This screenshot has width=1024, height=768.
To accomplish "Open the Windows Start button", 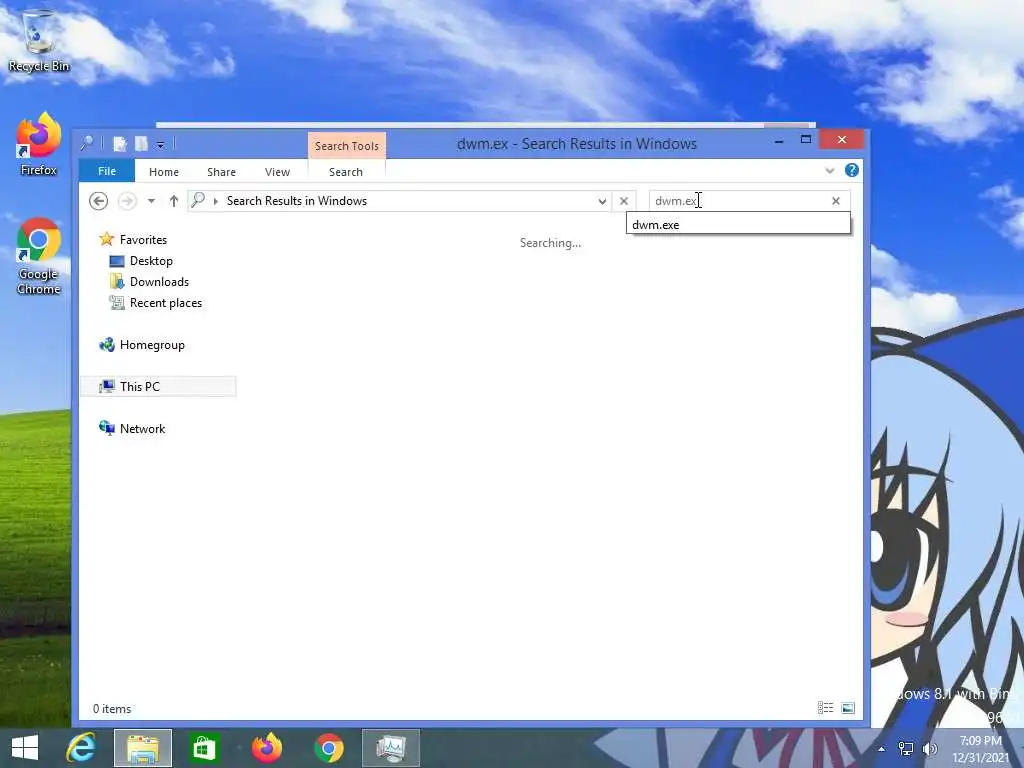I will (x=25, y=748).
